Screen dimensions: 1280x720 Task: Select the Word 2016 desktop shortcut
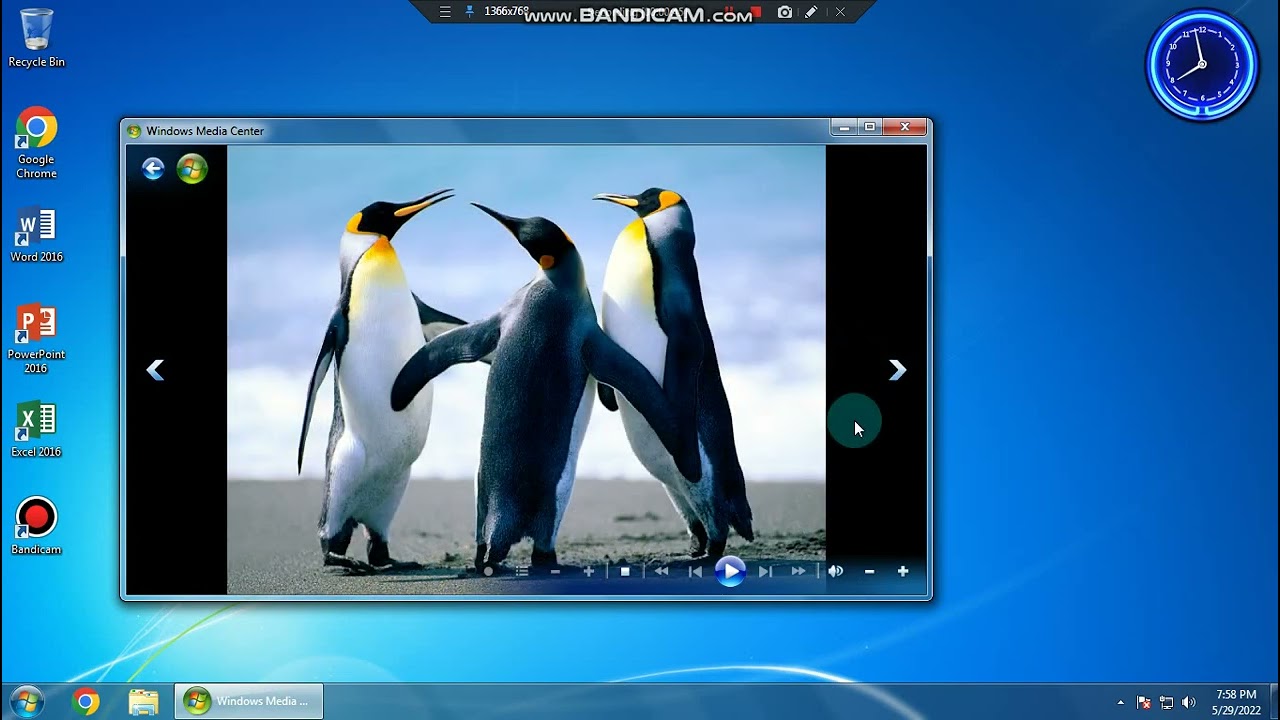36,236
